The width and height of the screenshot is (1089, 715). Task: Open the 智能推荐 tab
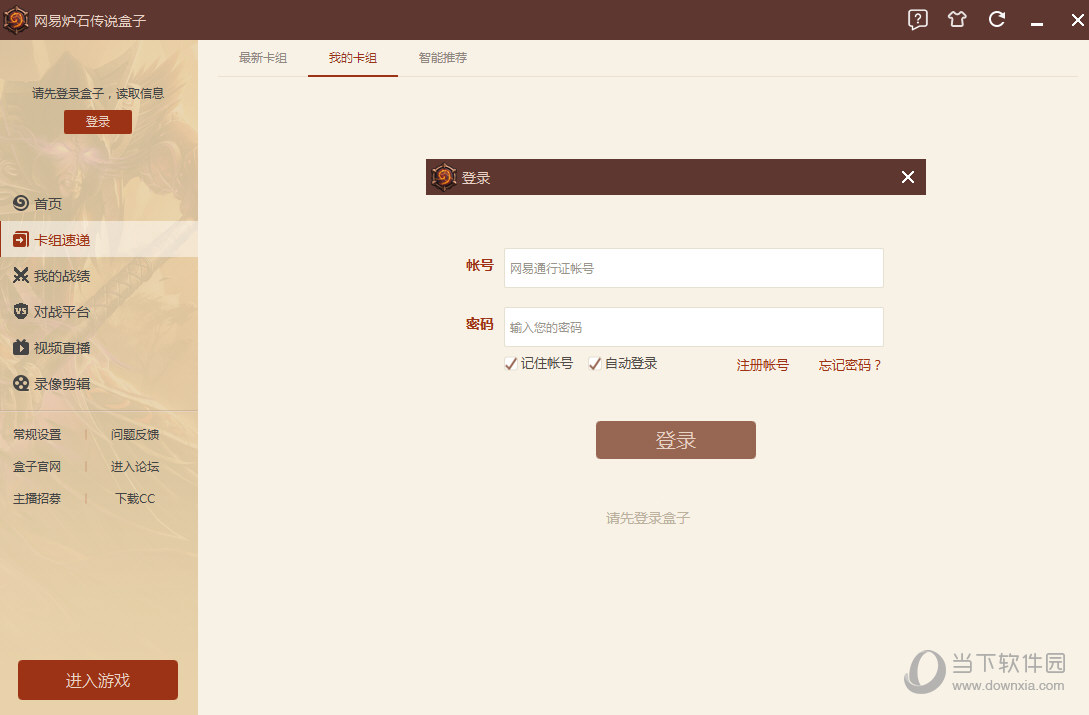pyautogui.click(x=442, y=58)
